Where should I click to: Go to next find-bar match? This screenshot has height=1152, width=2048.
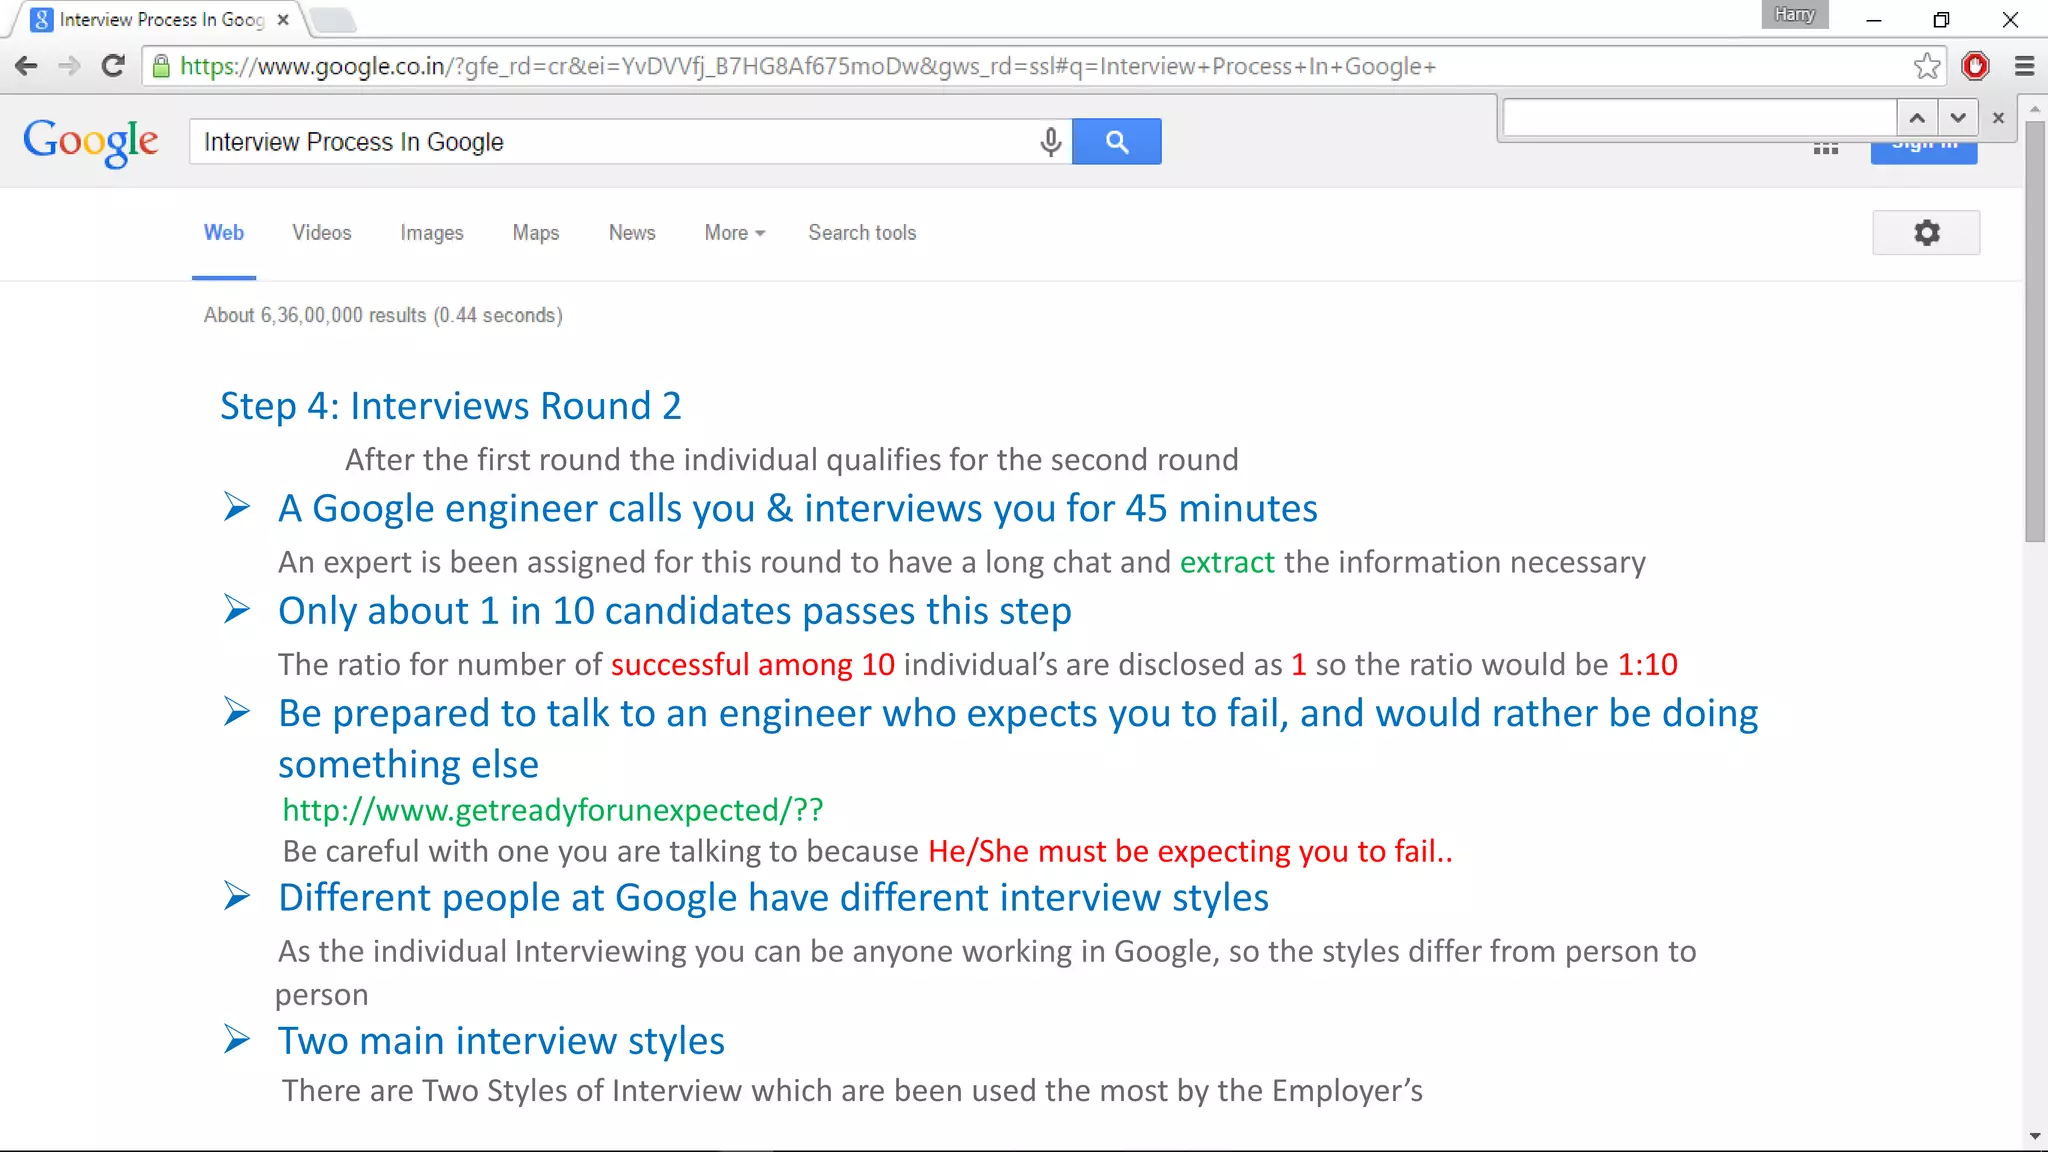[1958, 118]
